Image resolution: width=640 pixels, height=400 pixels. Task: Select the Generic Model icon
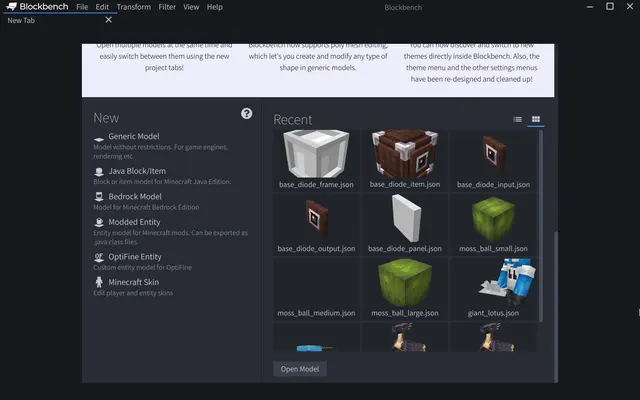99,139
